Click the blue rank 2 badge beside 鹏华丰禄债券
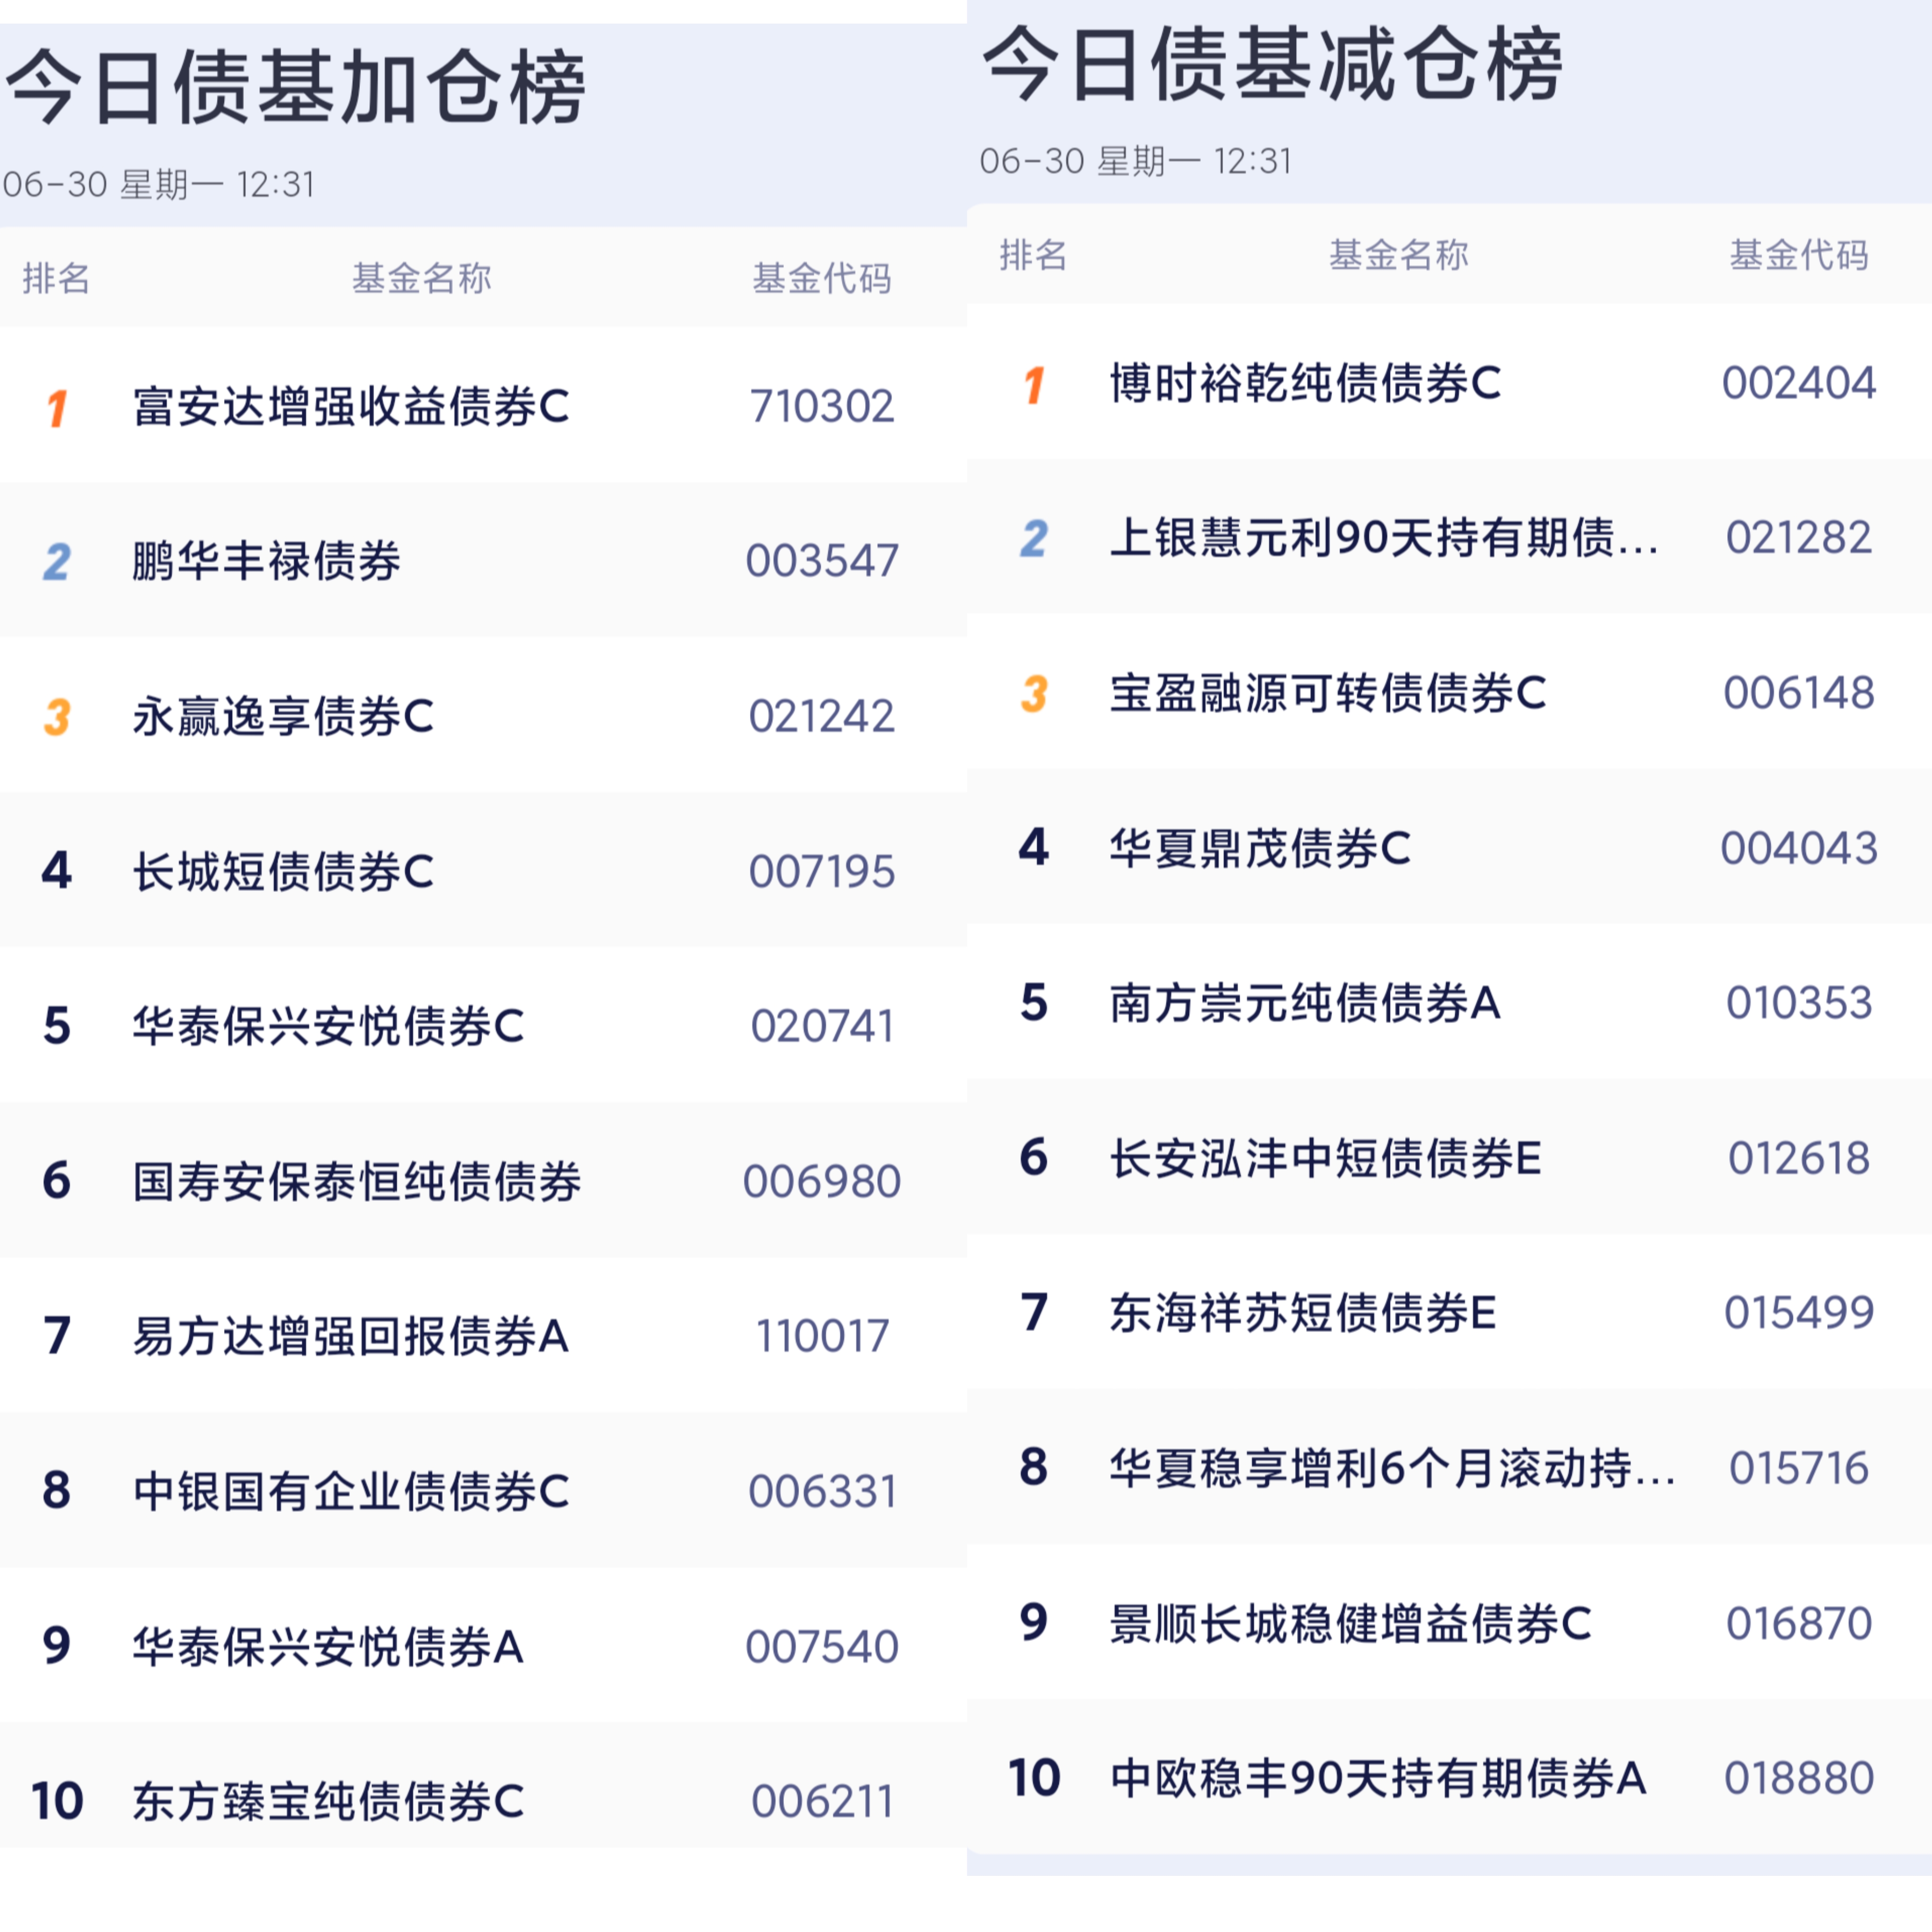 pos(57,562)
